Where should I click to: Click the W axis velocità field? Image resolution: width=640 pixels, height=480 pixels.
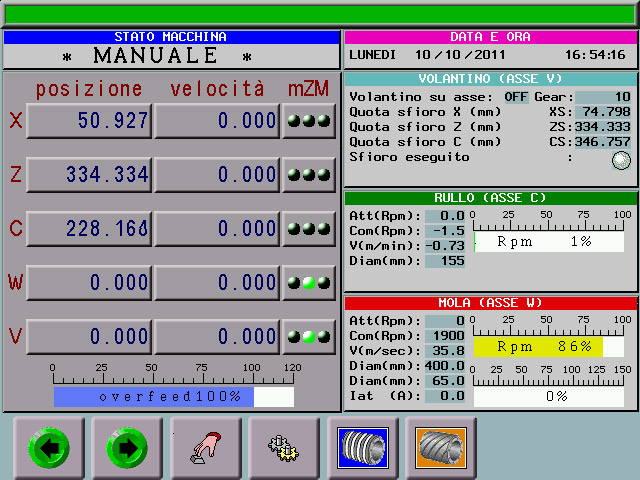(217, 282)
